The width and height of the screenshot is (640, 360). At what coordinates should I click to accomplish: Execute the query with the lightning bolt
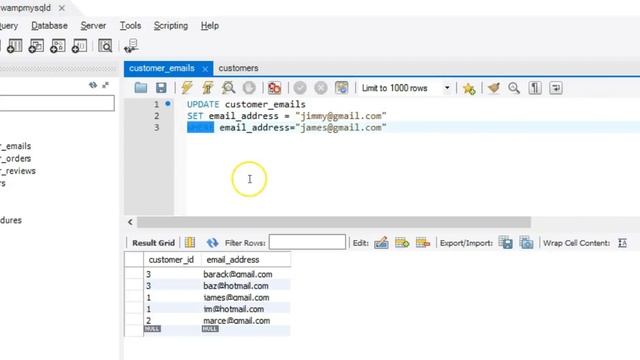tap(187, 88)
